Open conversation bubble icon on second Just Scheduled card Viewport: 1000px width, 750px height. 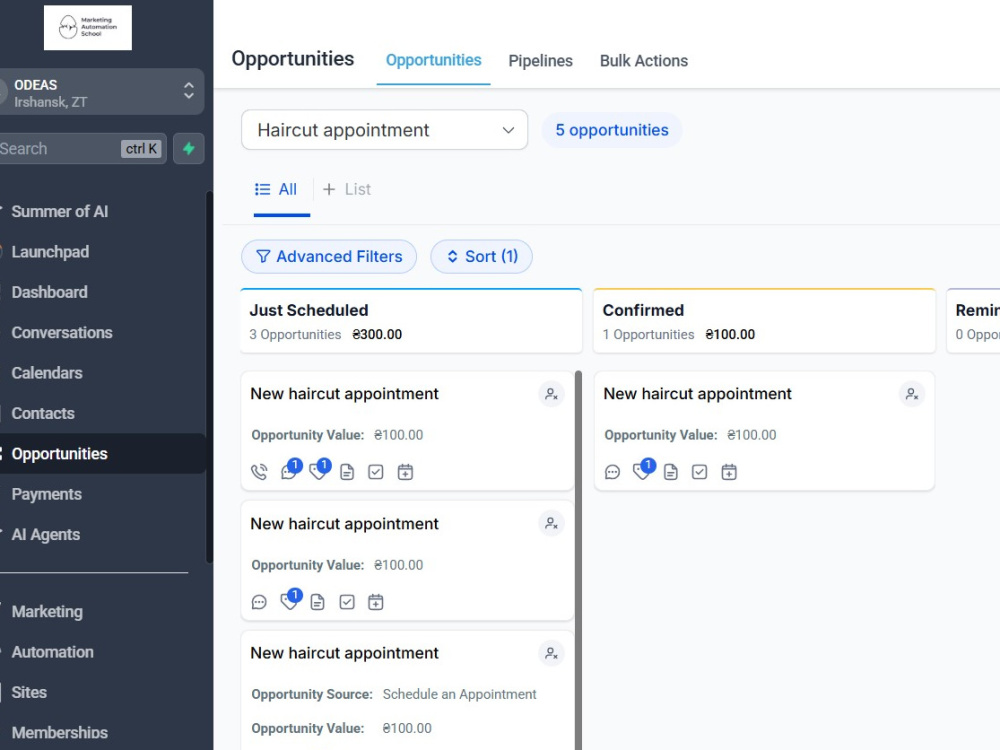259,602
